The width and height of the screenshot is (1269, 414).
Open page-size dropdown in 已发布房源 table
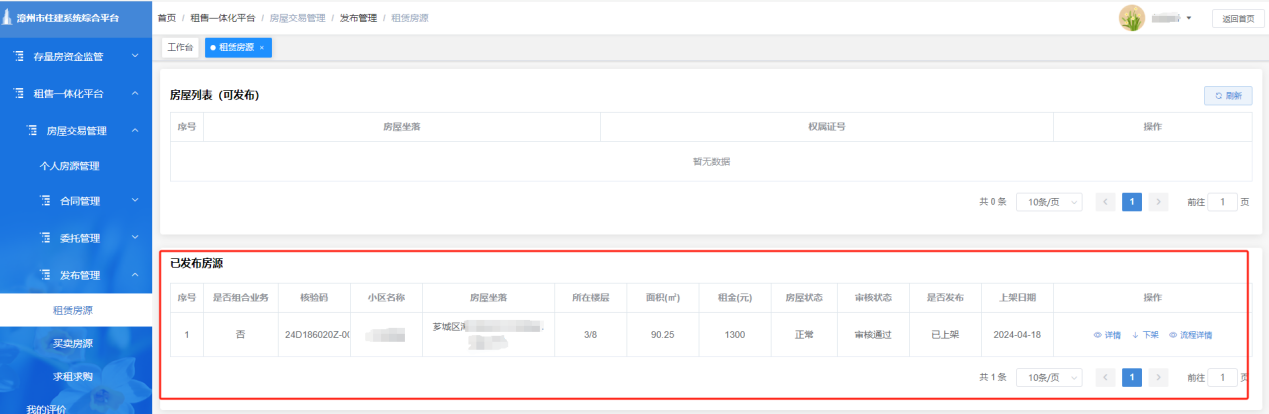coord(1049,378)
